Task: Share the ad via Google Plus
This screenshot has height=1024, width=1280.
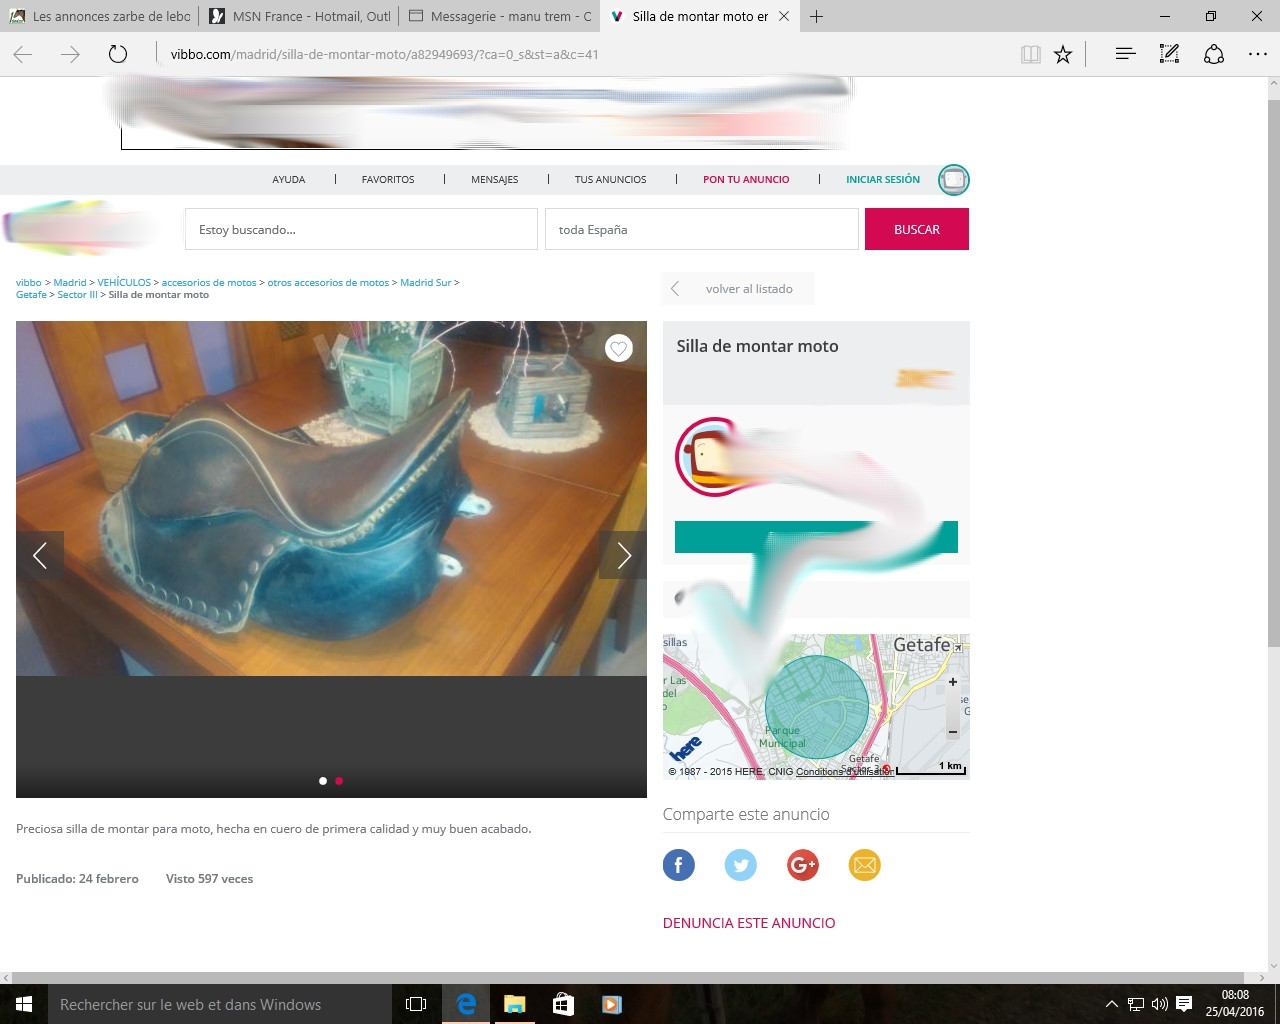Action: pos(802,865)
